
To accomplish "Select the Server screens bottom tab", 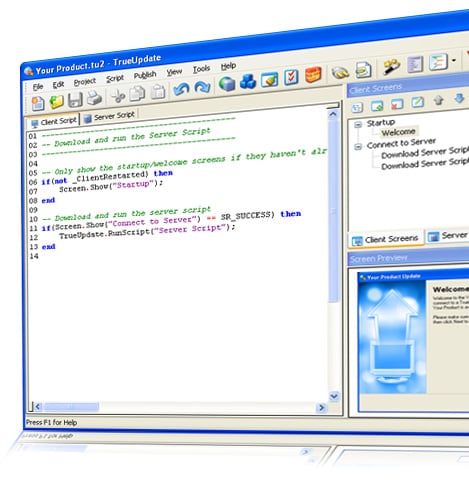I will [x=448, y=235].
